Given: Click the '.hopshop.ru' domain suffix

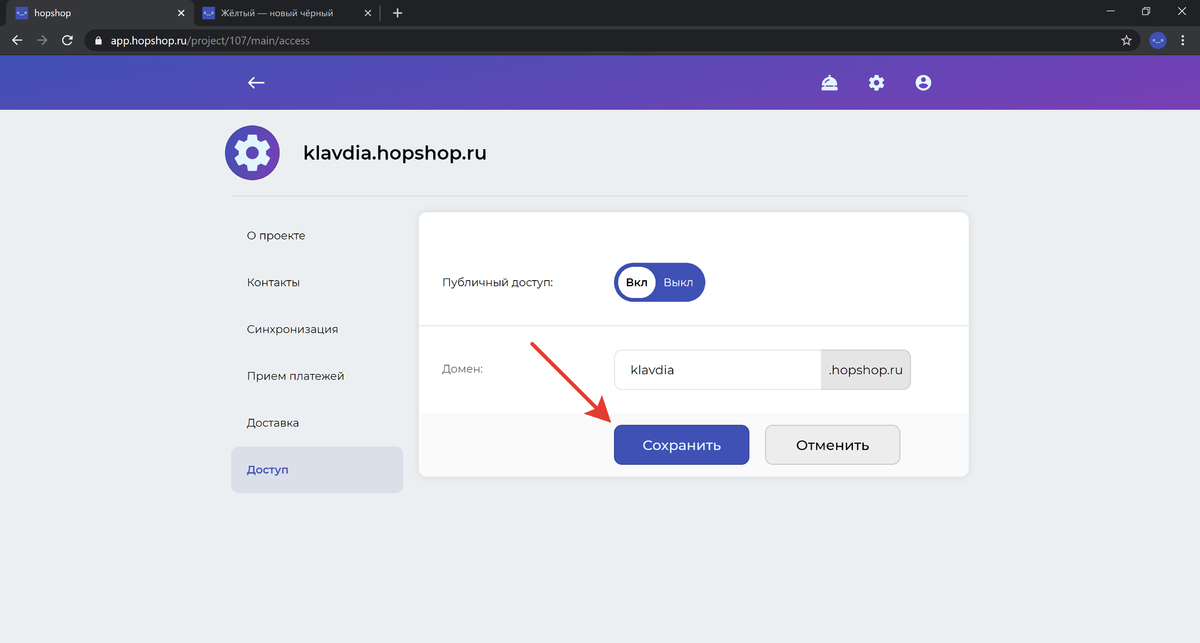Looking at the screenshot, I should point(866,369).
